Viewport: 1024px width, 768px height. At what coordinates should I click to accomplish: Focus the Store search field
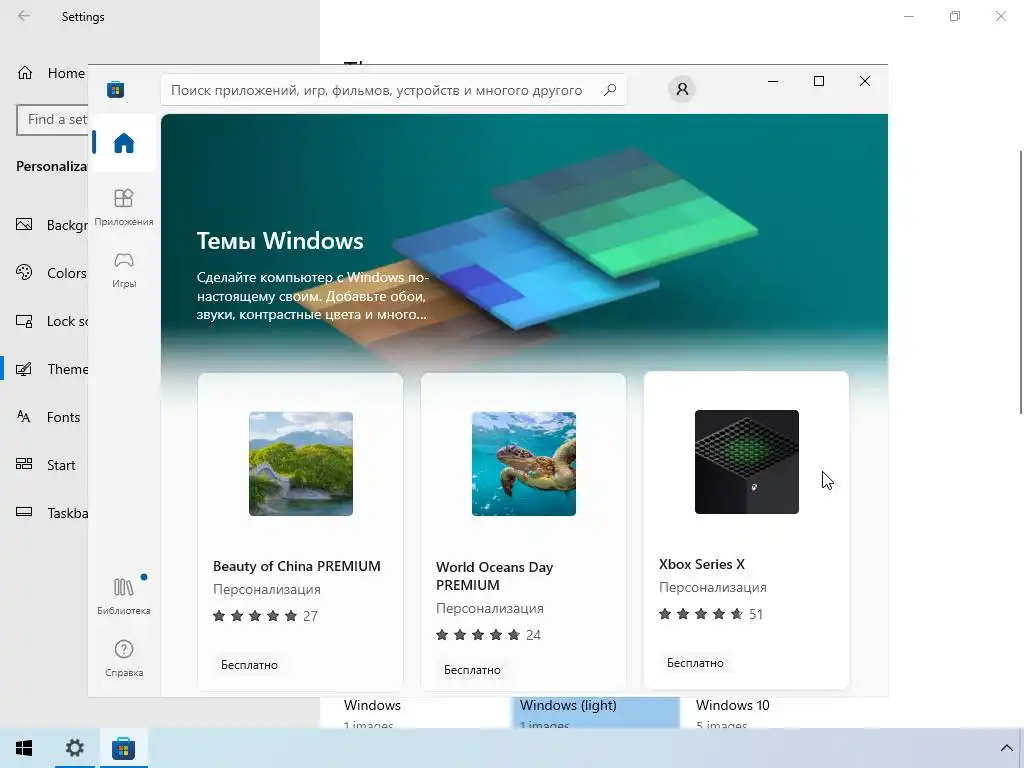click(393, 90)
